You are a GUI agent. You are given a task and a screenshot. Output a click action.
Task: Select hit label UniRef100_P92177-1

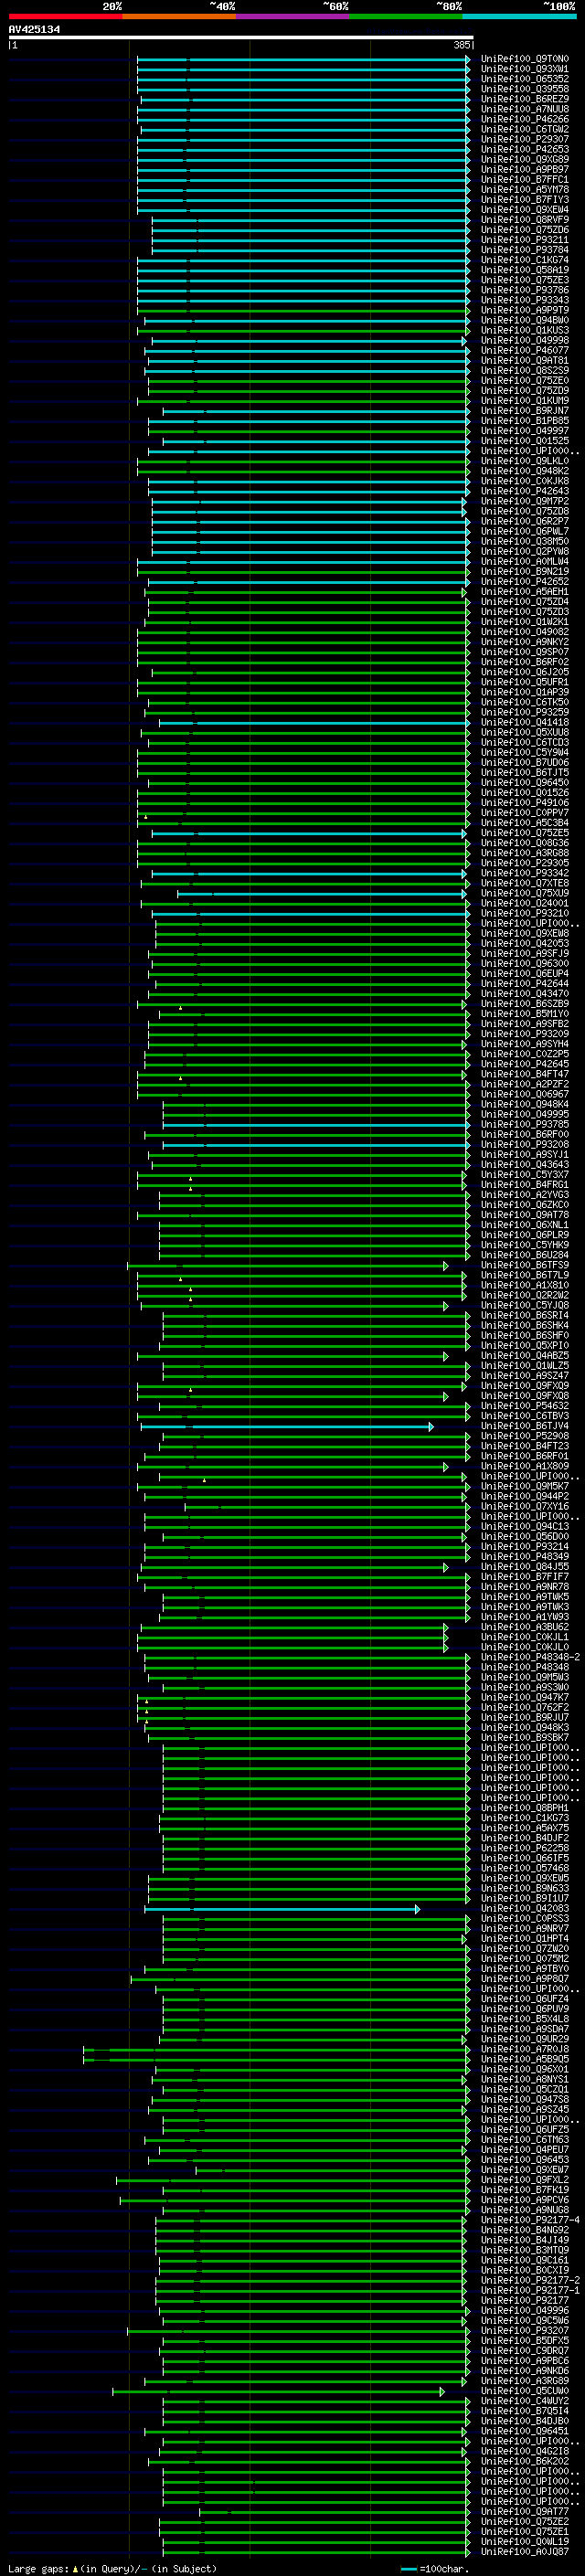click(x=530, y=2290)
